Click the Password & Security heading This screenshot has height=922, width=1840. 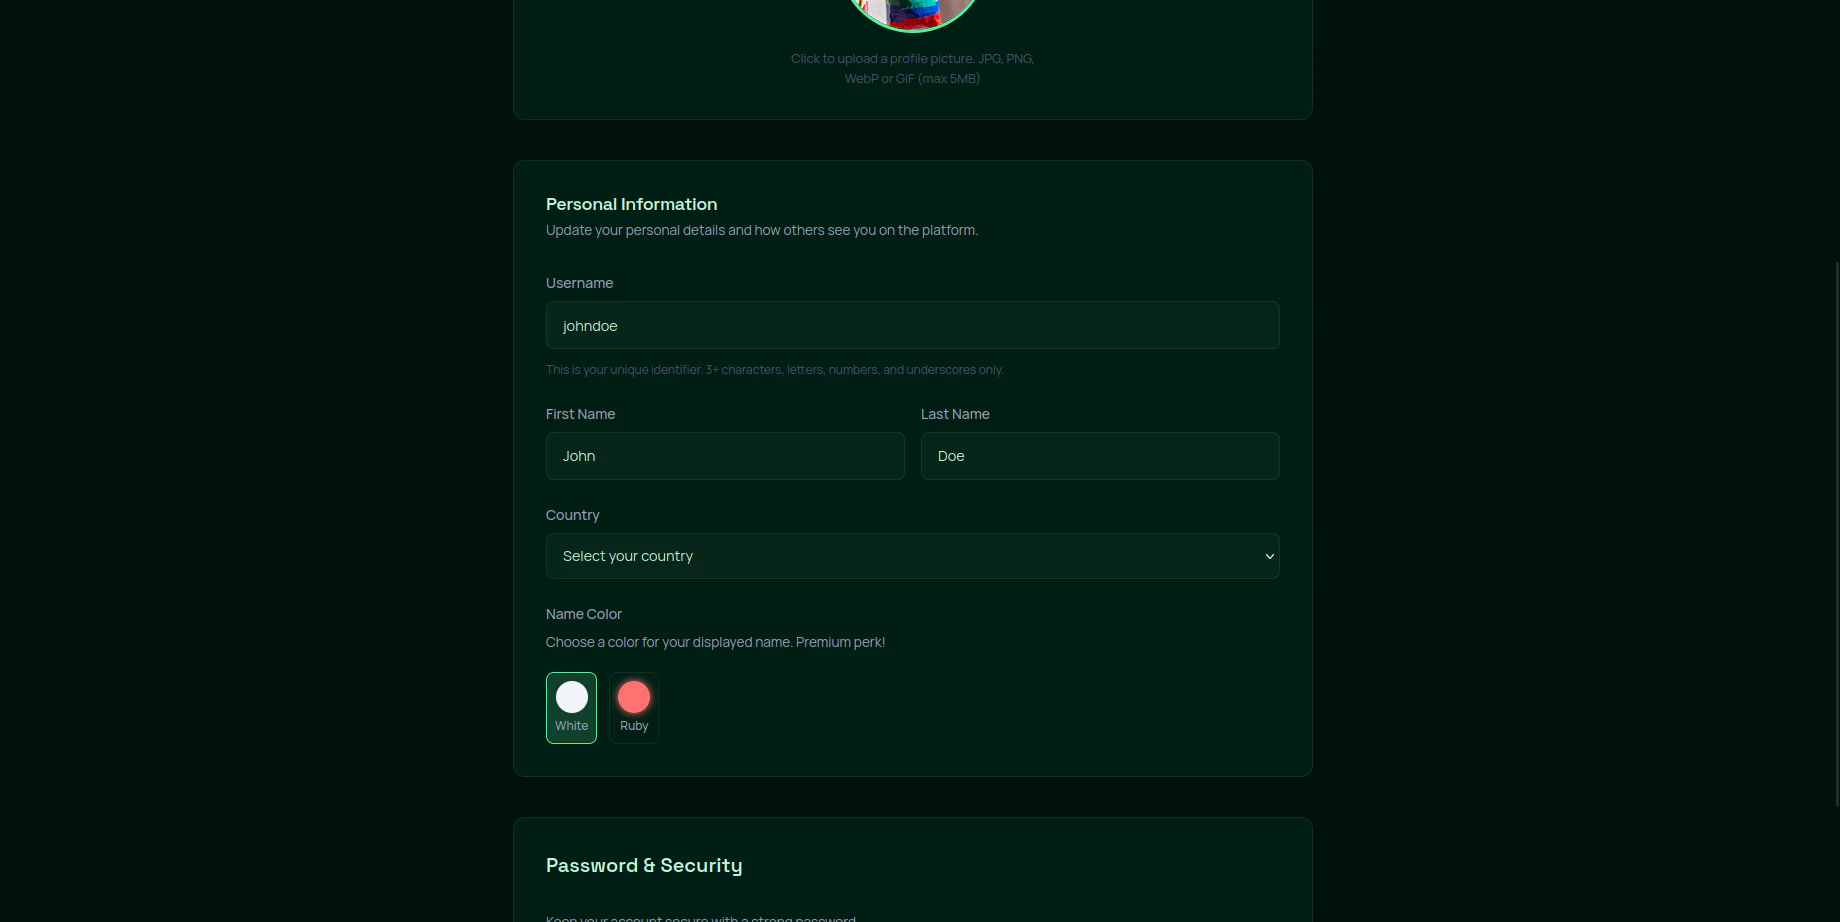coord(644,865)
